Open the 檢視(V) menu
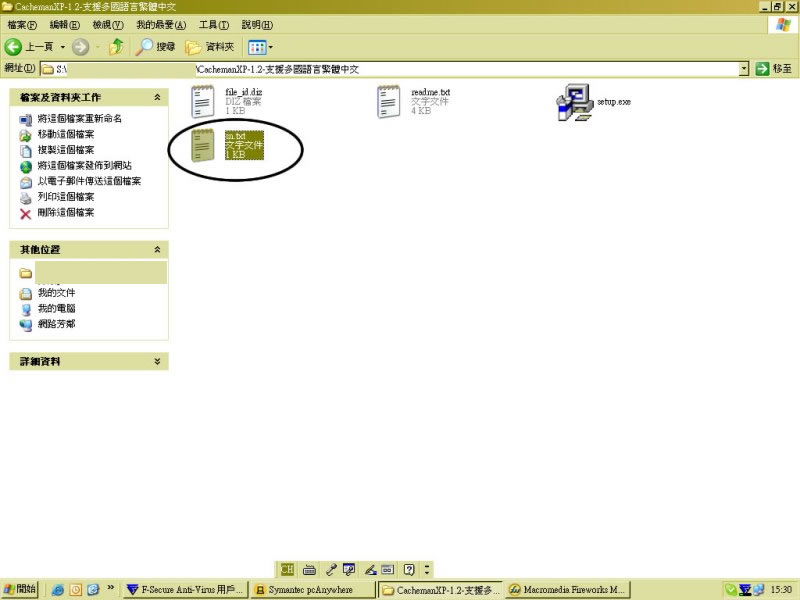Image resolution: width=800 pixels, height=600 pixels. point(108,25)
